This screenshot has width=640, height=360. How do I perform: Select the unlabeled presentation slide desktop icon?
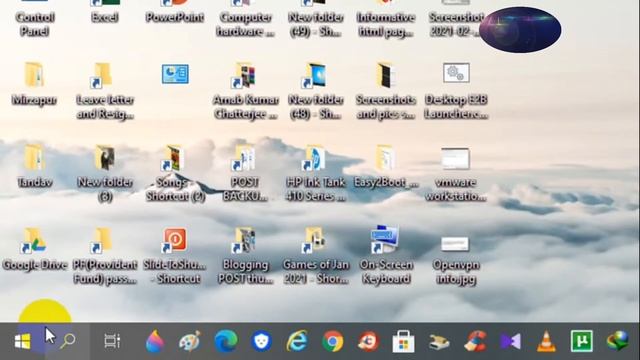click(175, 74)
